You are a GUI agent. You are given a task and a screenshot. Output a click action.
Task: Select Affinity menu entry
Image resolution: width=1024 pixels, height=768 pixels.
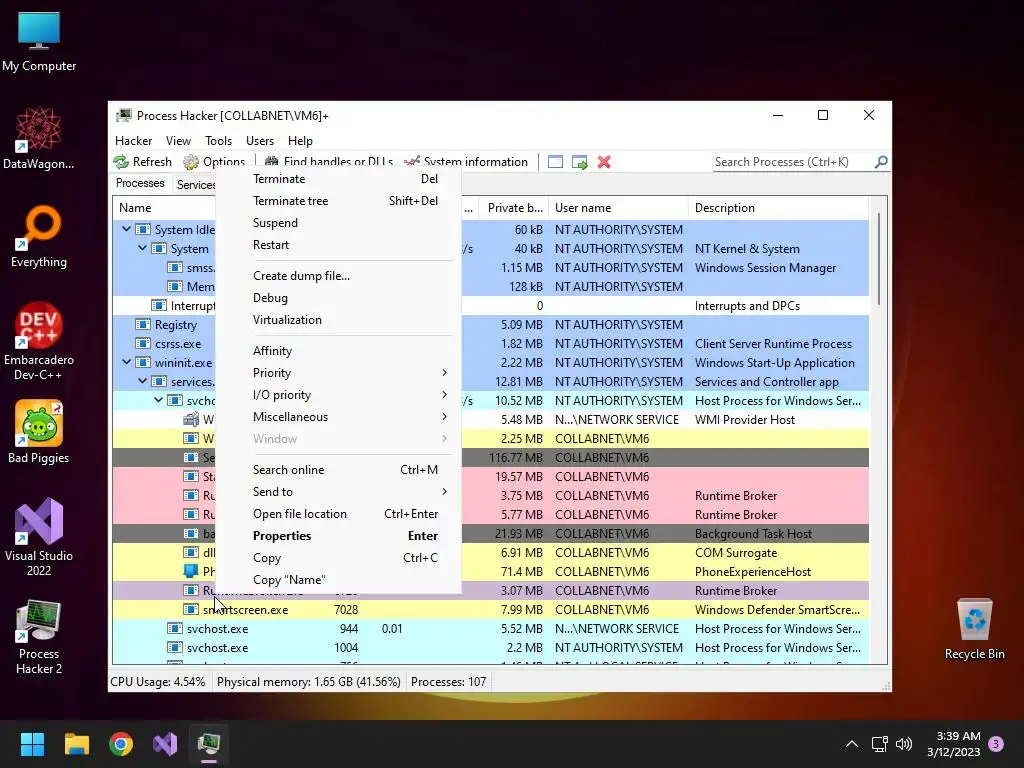pos(338,351)
